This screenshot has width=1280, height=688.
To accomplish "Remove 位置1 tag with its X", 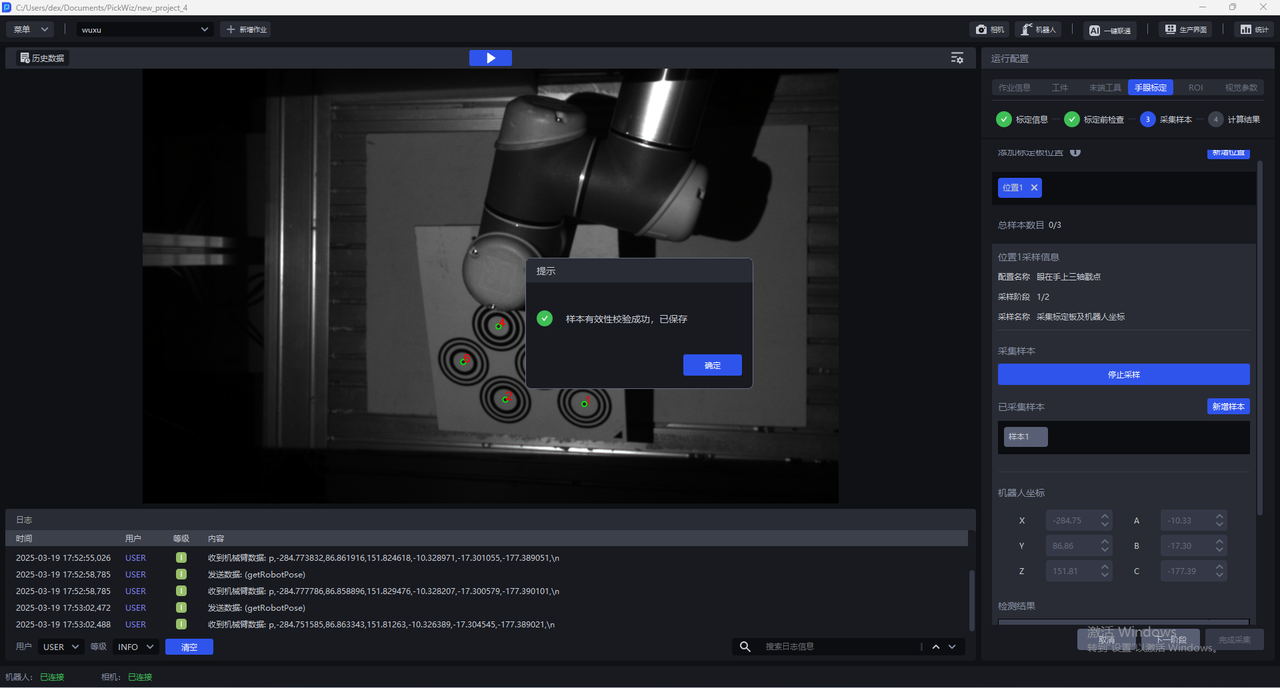I will coord(1034,187).
